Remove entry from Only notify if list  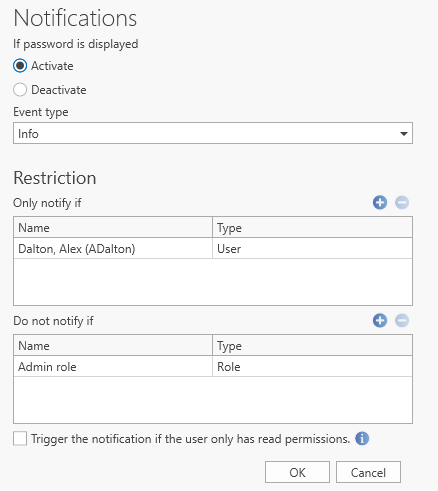tap(402, 202)
